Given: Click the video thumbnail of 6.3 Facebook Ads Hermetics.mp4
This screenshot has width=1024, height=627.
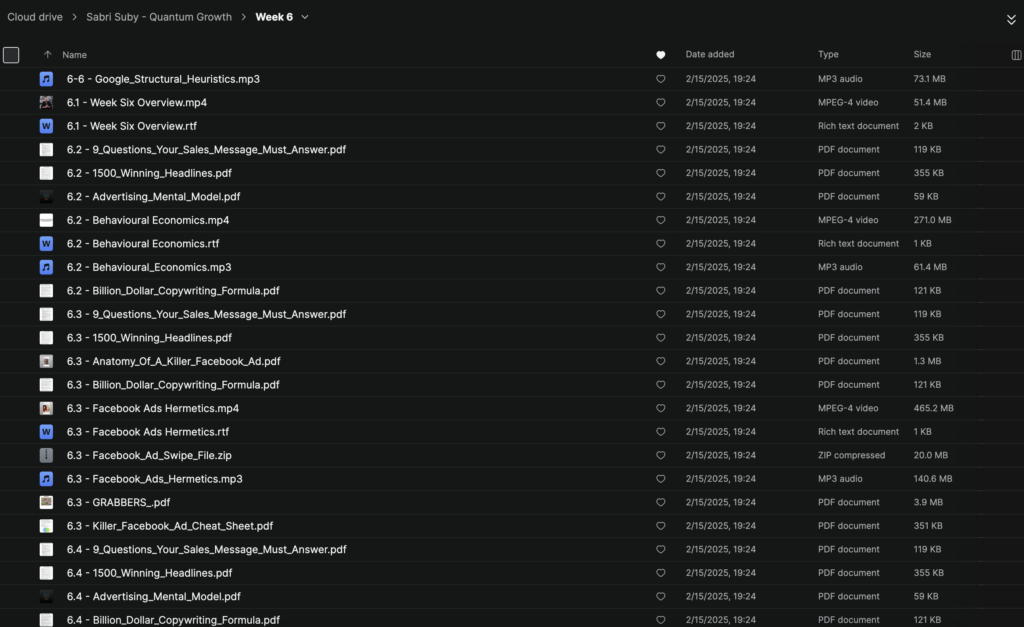Looking at the screenshot, I should pos(46,408).
